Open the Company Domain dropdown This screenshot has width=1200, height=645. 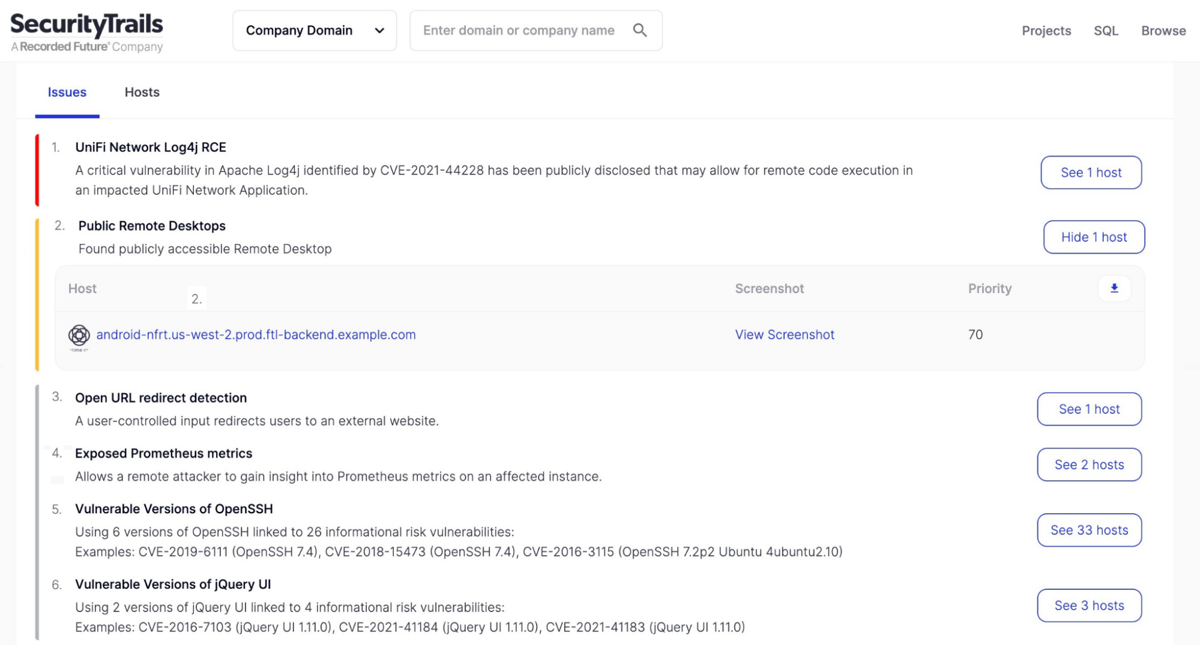(x=315, y=31)
